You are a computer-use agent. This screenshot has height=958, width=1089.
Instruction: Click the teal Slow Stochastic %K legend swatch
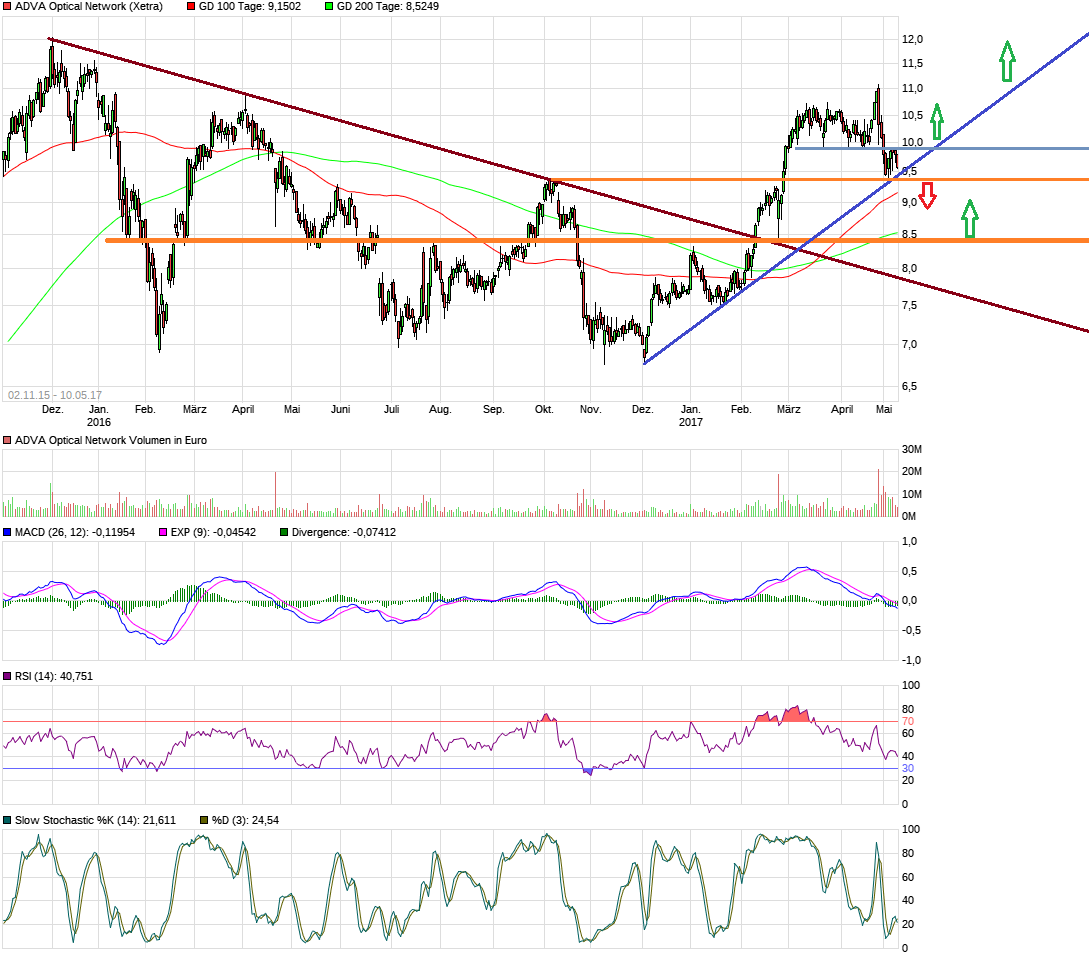coord(7,820)
